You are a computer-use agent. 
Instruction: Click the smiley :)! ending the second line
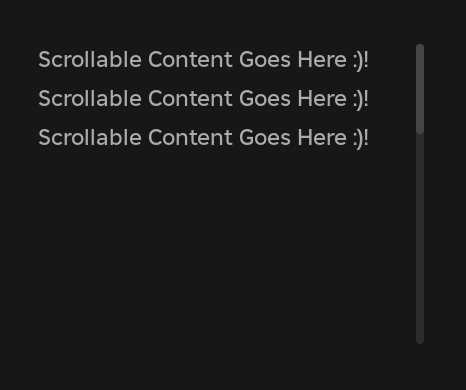pyautogui.click(x=361, y=100)
